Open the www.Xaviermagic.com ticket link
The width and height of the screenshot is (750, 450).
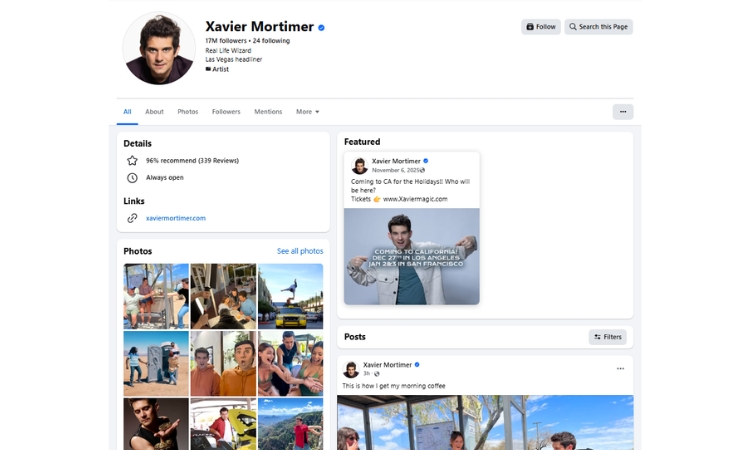pyautogui.click(x=415, y=199)
